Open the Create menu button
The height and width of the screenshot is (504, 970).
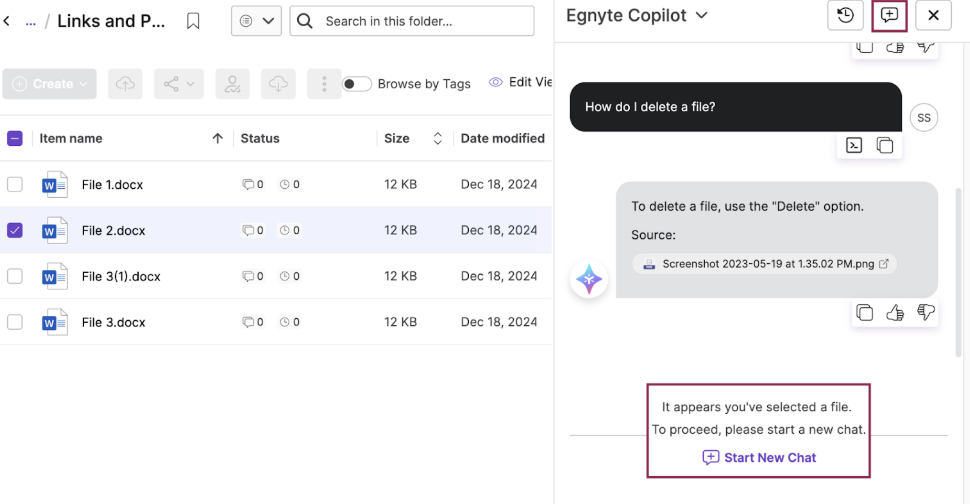[x=49, y=83]
